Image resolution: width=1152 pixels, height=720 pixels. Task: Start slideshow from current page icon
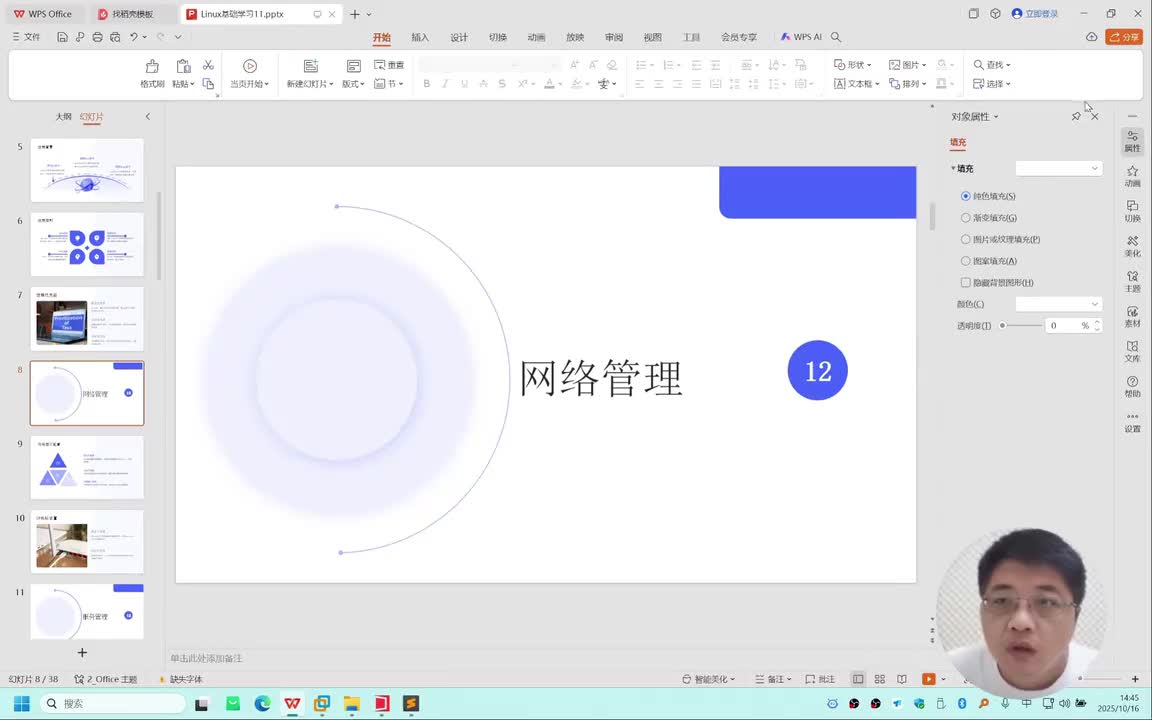(x=250, y=66)
